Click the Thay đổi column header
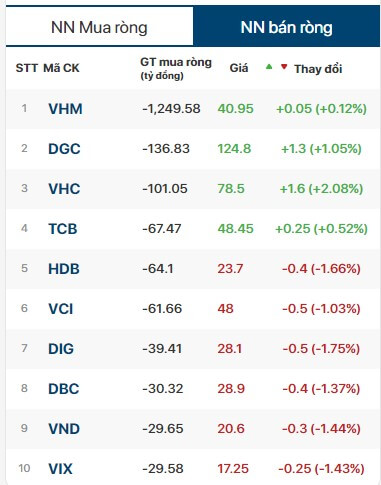 (x=318, y=69)
